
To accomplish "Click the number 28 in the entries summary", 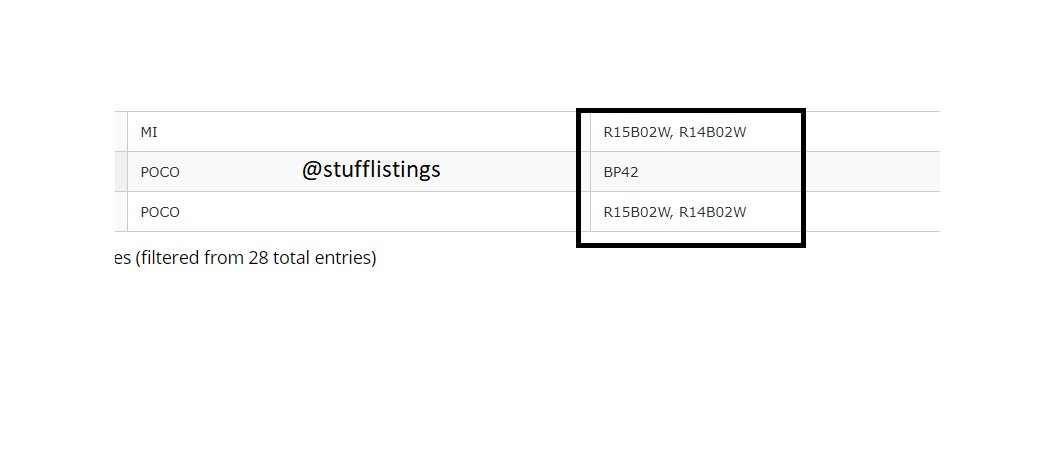I will coord(258,258).
